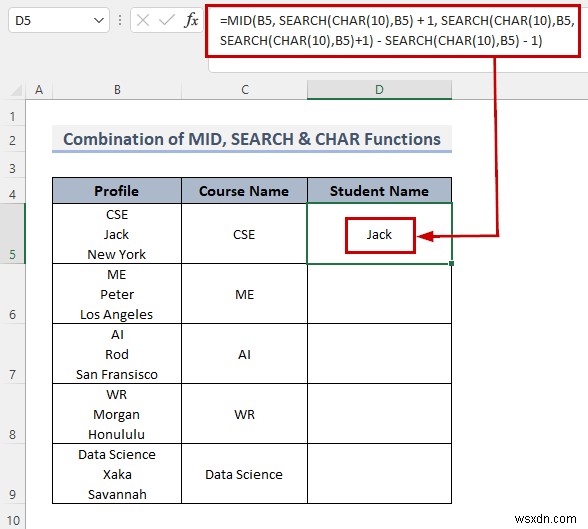Select column B header

coord(117,90)
